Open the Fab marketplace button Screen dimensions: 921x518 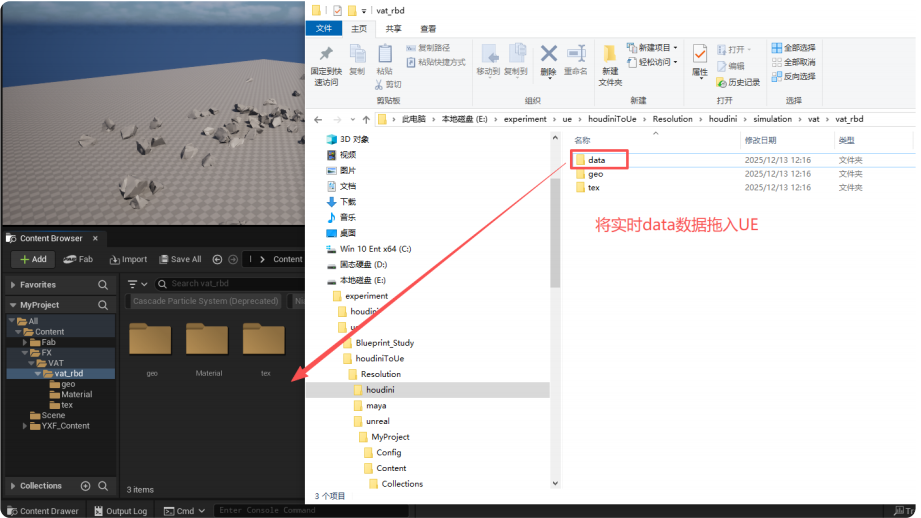(78, 259)
